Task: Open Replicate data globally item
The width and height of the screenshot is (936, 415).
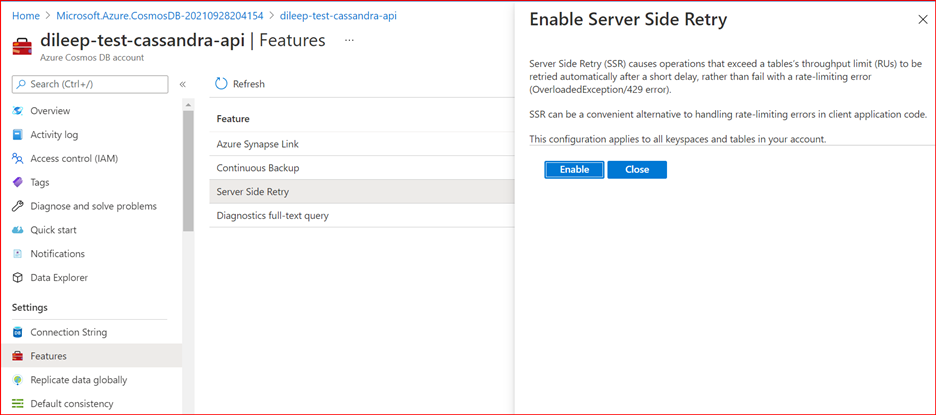Action: (x=79, y=380)
